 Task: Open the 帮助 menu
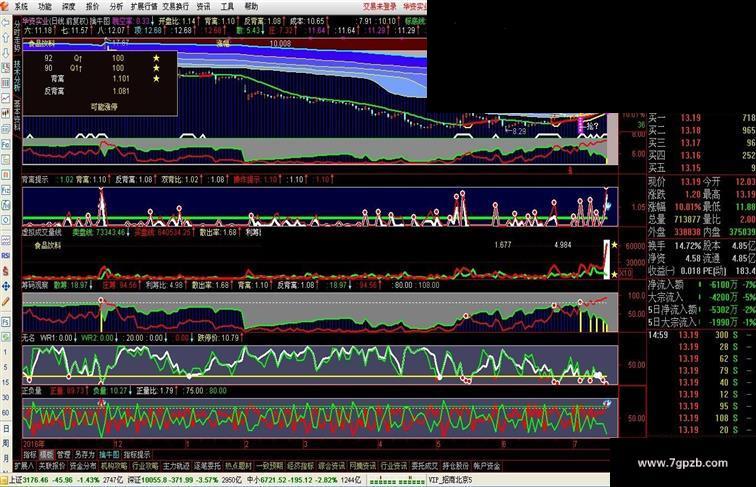click(251, 7)
